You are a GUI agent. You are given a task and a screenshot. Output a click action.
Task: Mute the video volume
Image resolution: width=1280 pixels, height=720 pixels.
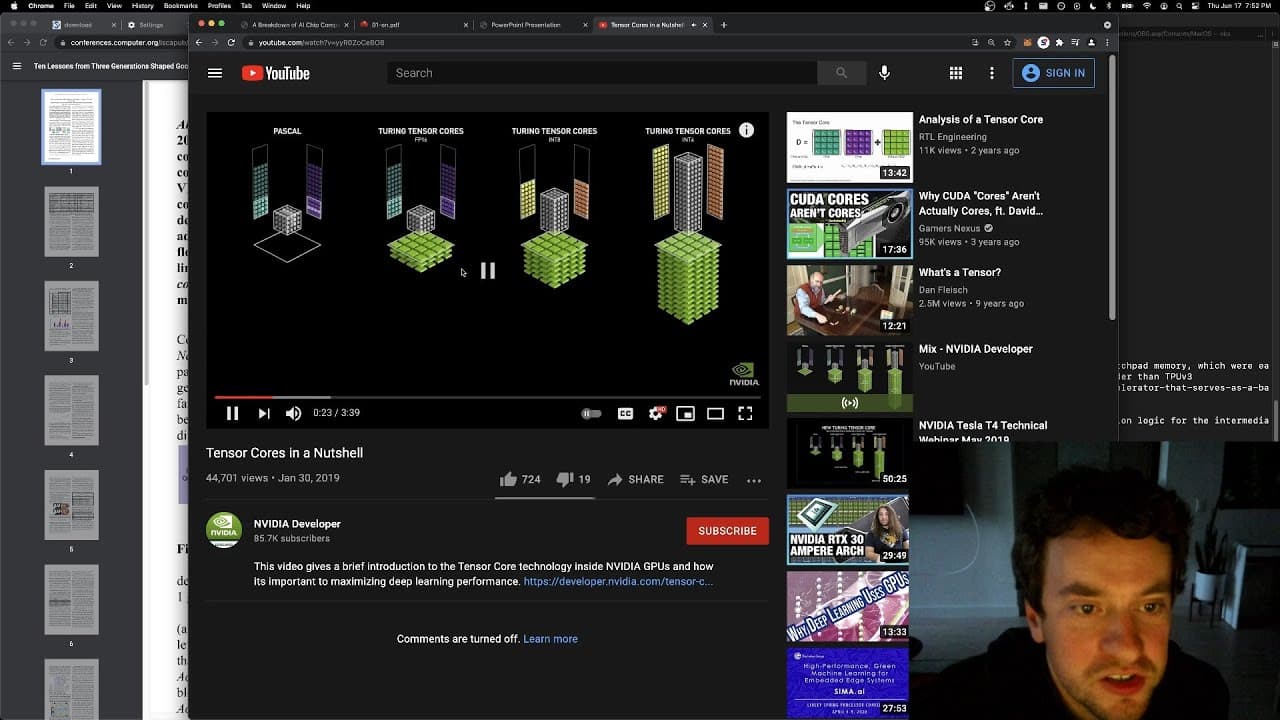tap(294, 413)
